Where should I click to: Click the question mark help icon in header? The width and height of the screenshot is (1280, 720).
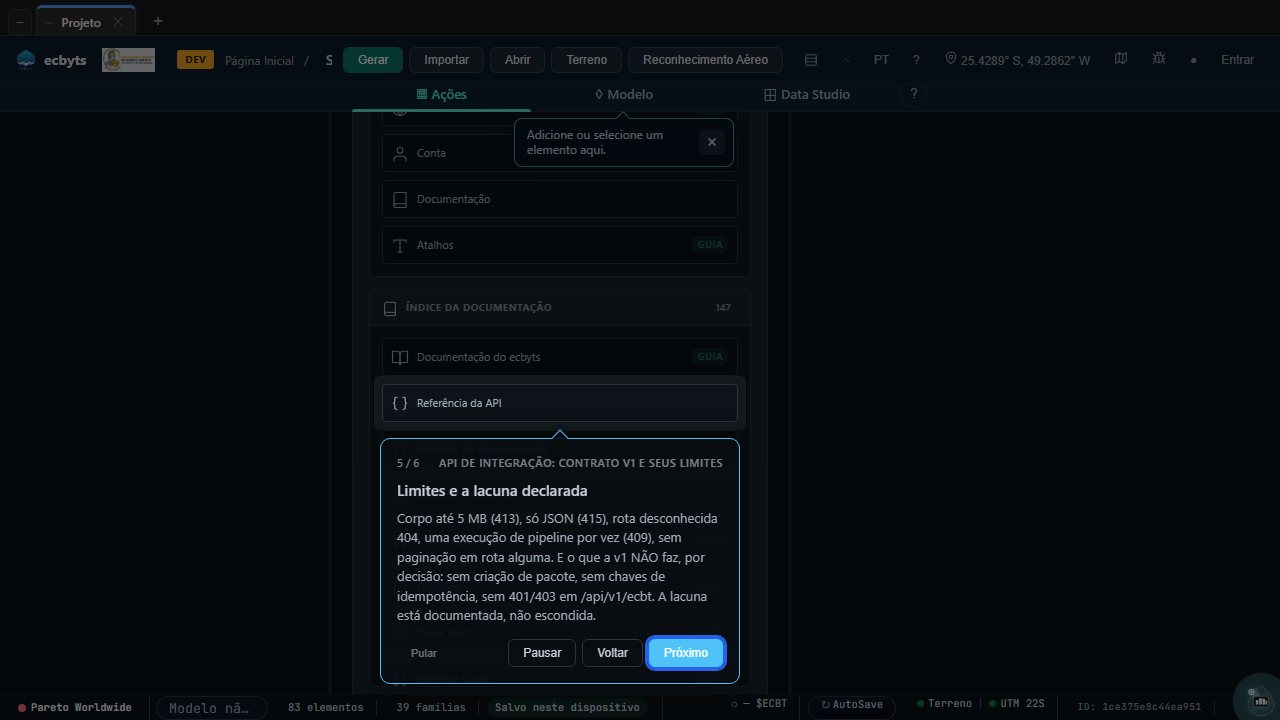pos(916,60)
